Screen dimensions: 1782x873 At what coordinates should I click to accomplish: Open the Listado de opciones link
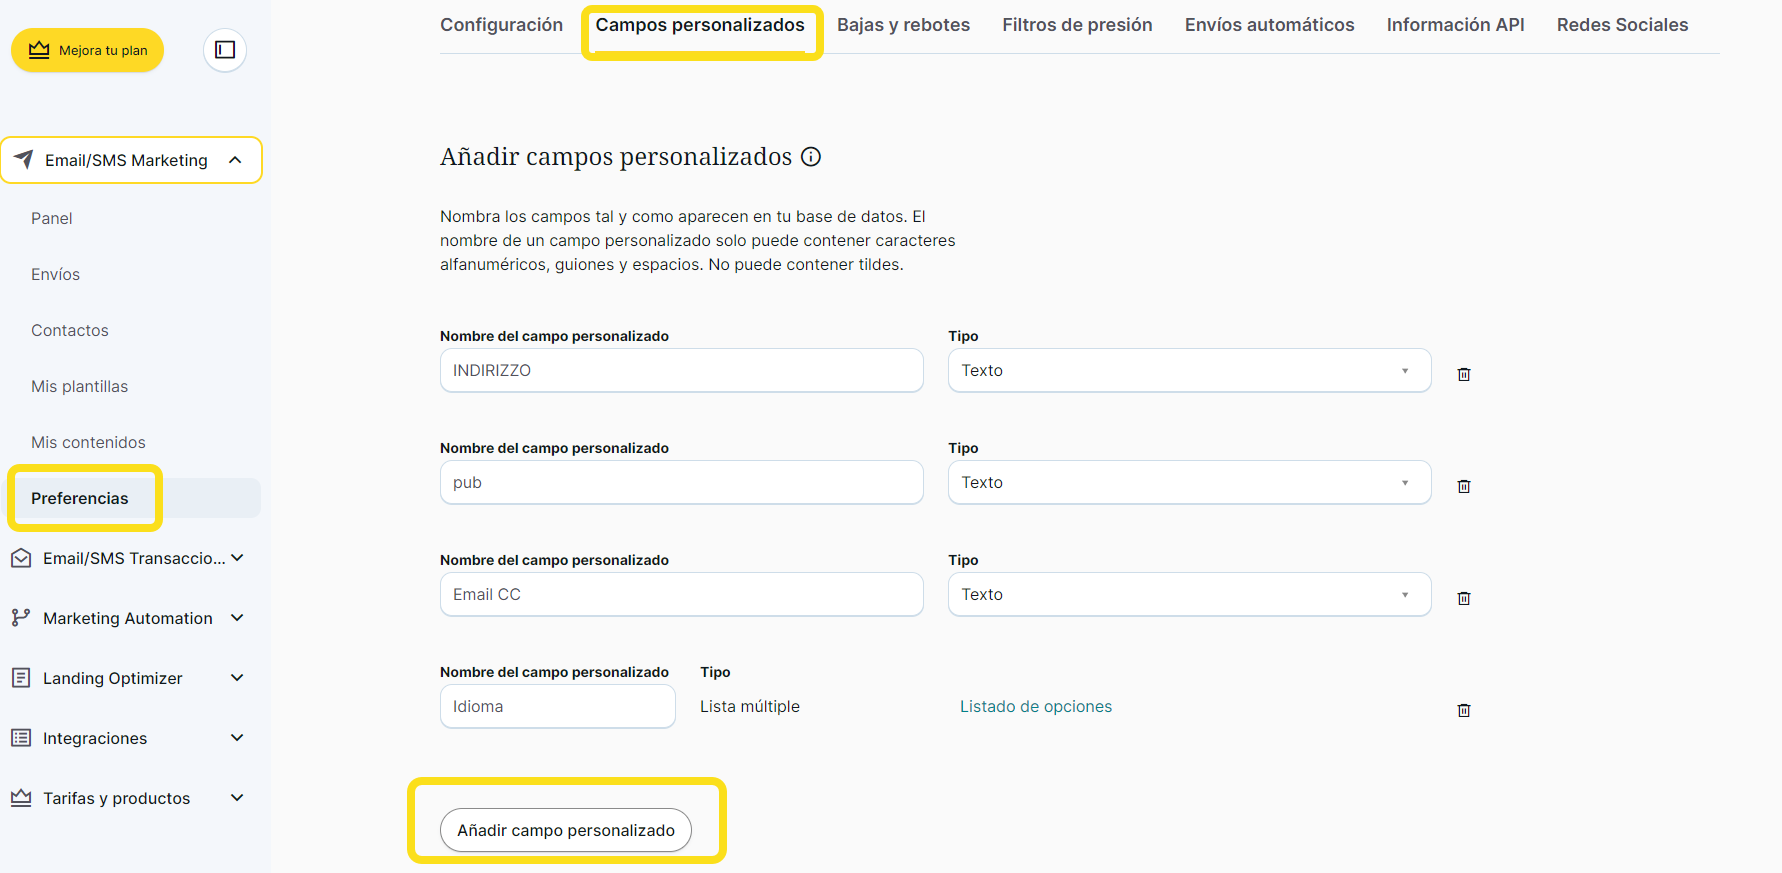1035,706
